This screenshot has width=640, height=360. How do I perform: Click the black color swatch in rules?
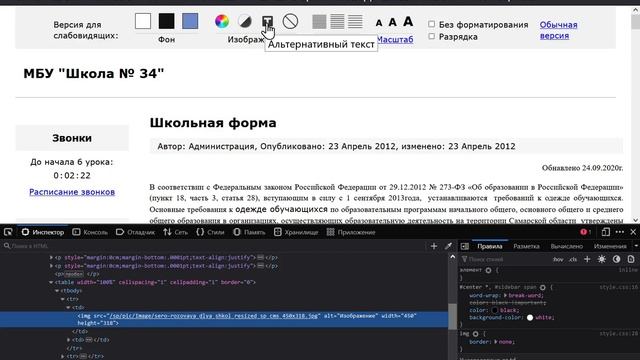495,310
